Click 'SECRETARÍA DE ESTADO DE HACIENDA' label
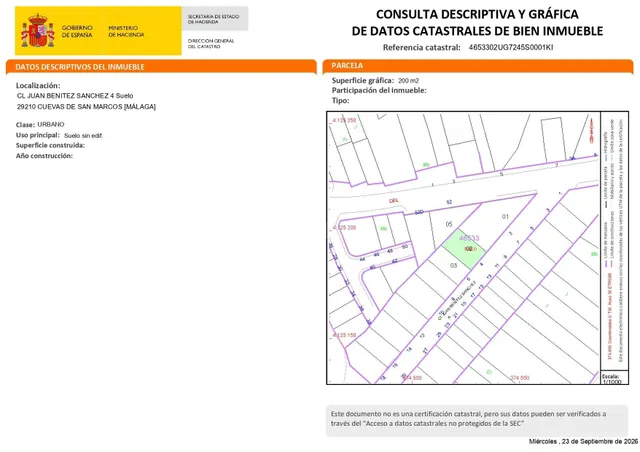The width and height of the screenshot is (640, 452). click(213, 19)
